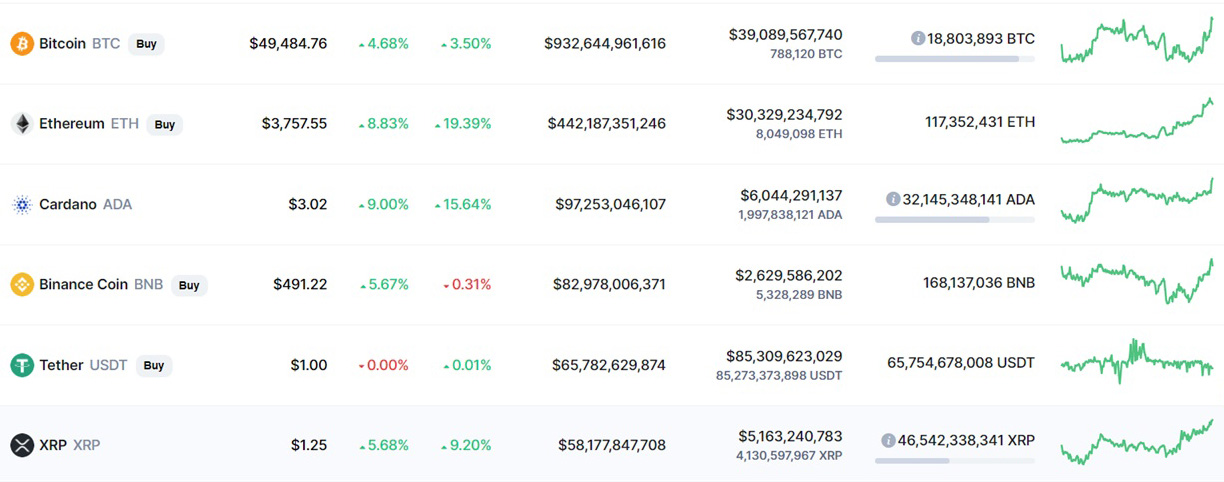
Task: Open the Bitcoin 7-day price chart
Action: pos(1136,41)
